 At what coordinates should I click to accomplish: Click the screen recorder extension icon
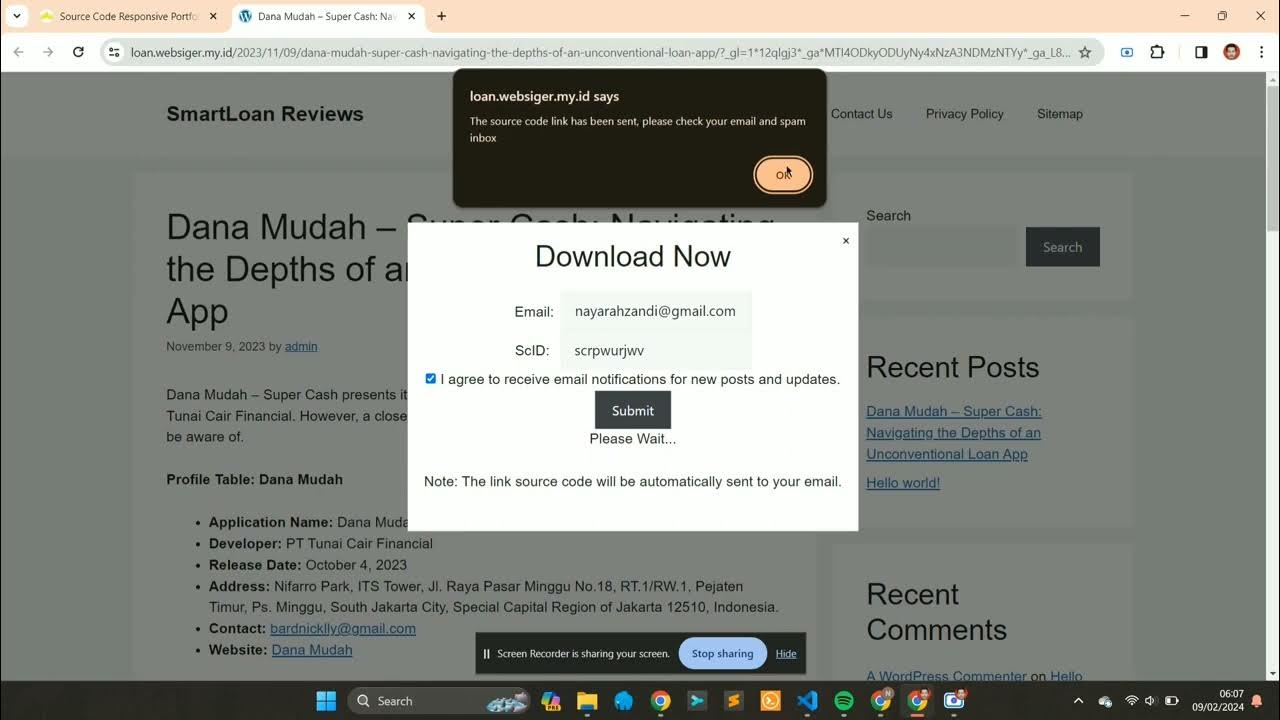[1127, 52]
